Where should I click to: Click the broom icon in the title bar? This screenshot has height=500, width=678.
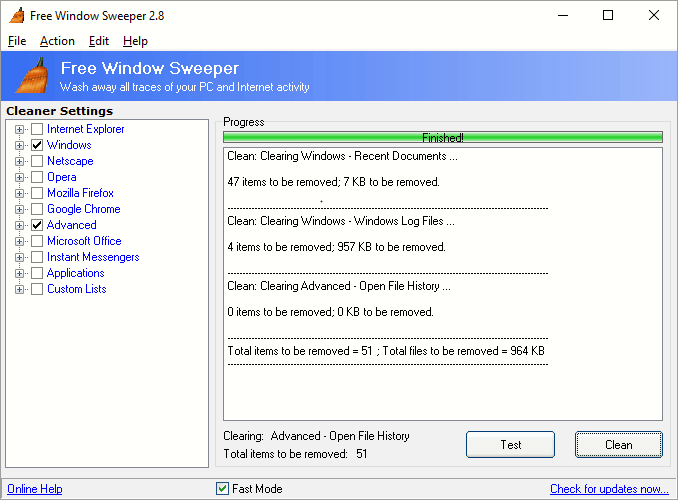point(16,16)
